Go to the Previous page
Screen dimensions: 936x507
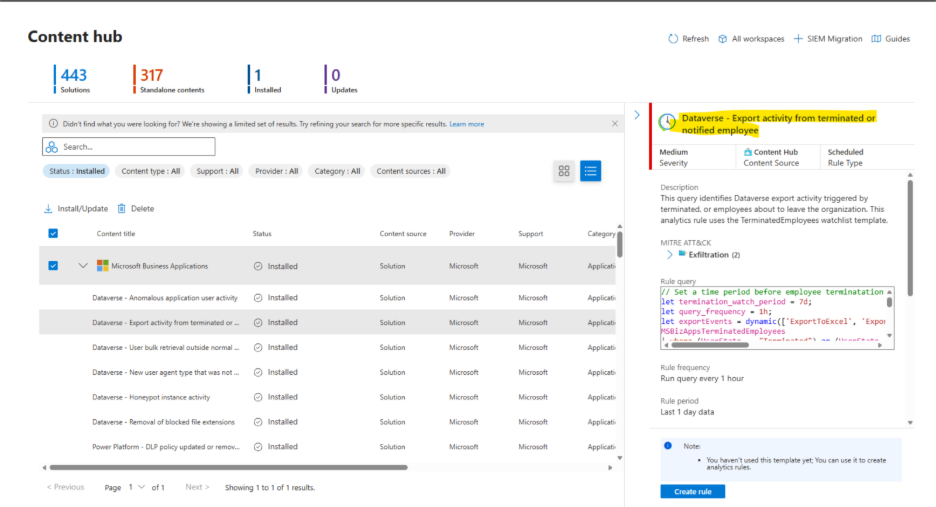(66, 487)
